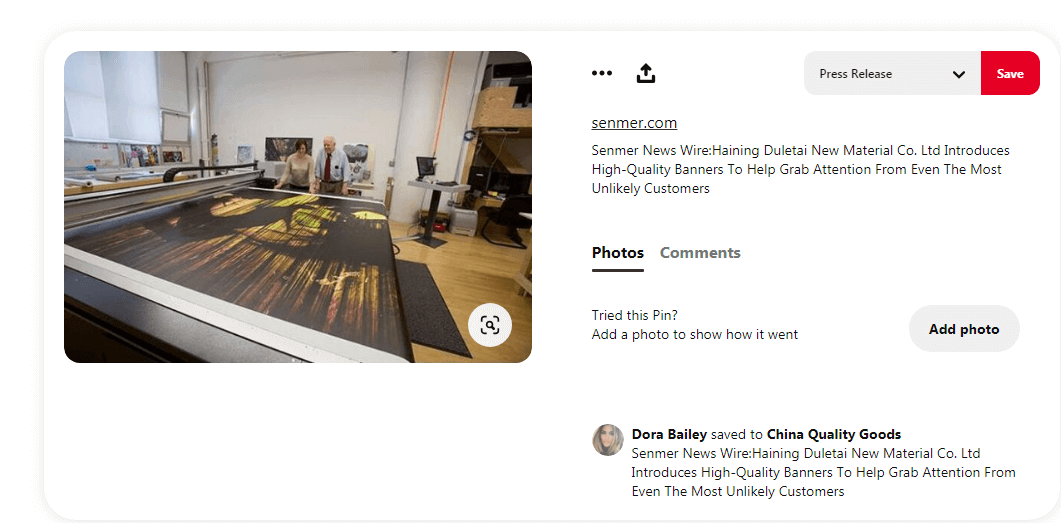1061x523 pixels.
Task: Click the 'Tried this Pin?' prompt text
Action: (635, 315)
